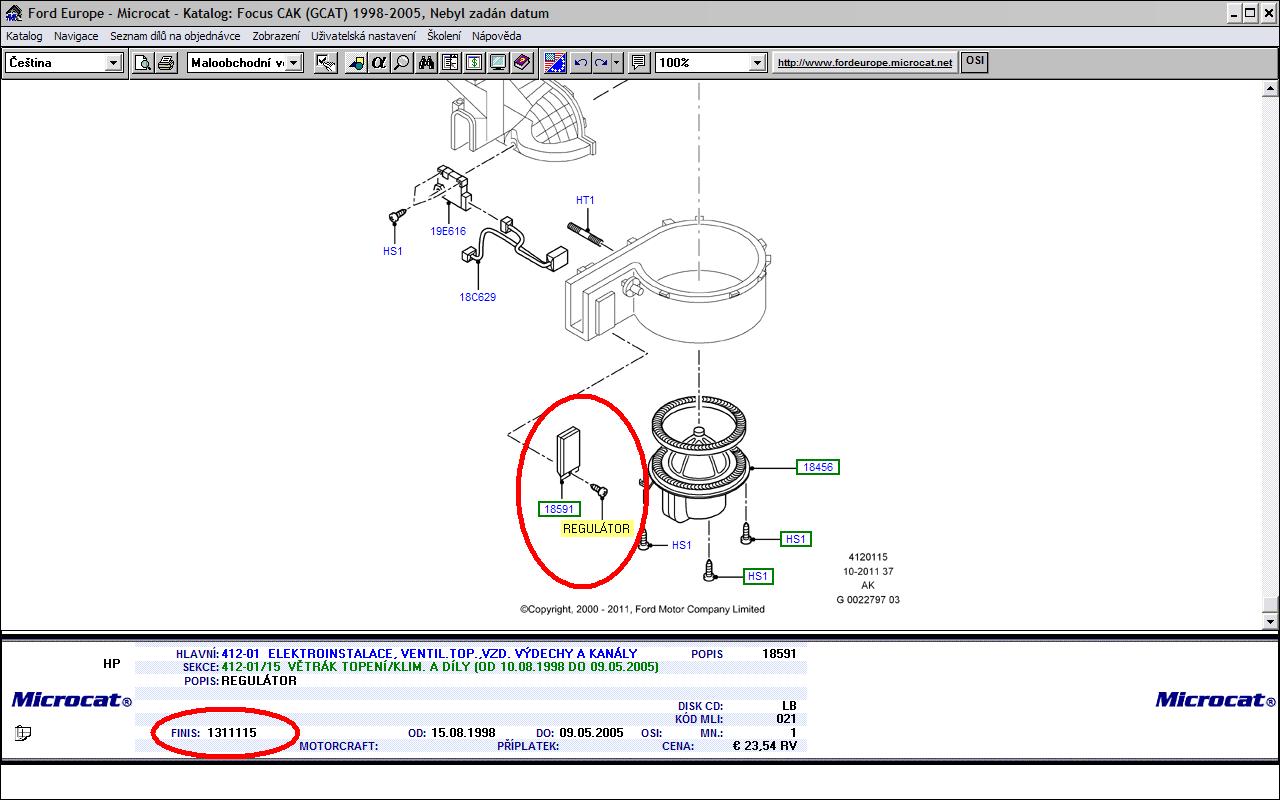
Task: Click the undo arrow button
Action: pyautogui.click(x=580, y=63)
